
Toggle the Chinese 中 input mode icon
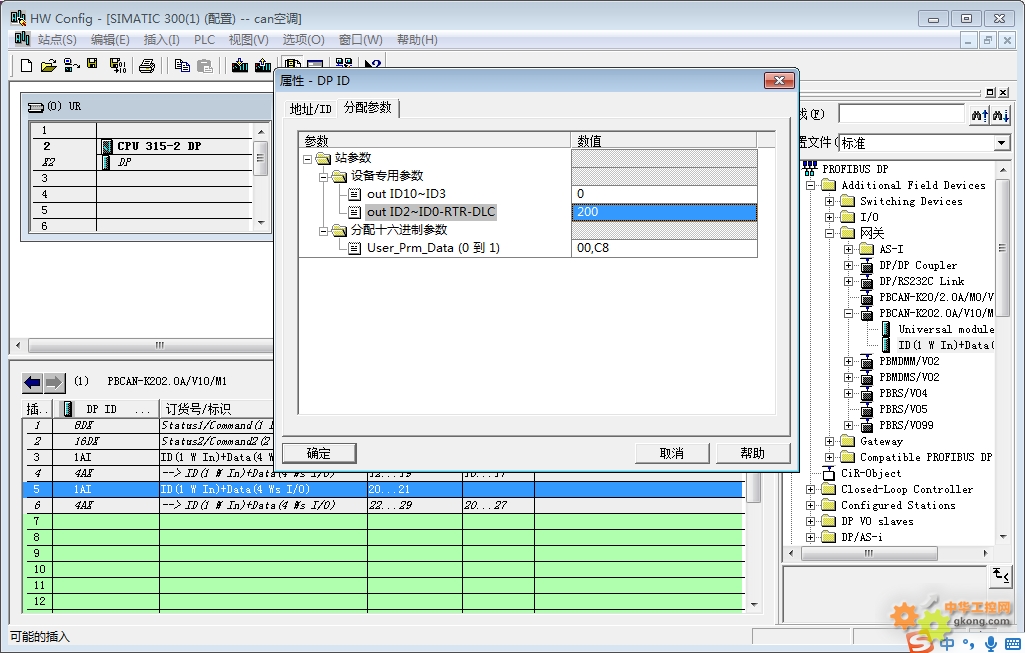tap(947, 643)
